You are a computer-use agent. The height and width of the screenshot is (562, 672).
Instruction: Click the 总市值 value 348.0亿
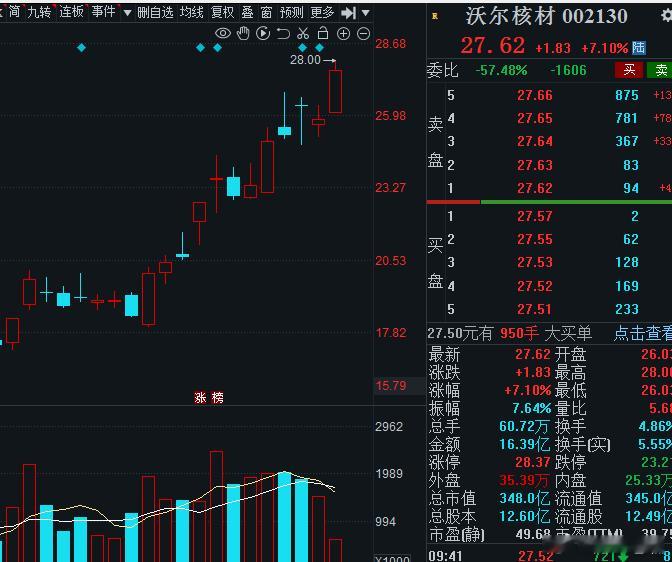point(525,498)
